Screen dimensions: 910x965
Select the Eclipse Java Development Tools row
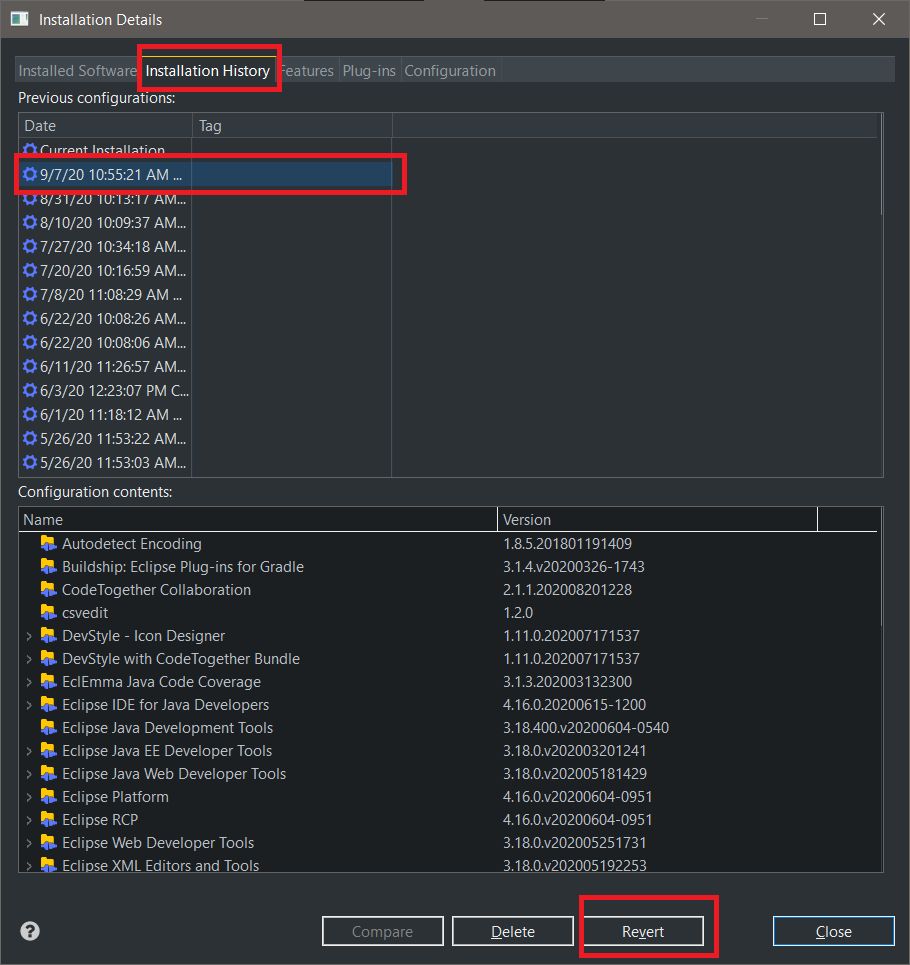tap(448, 727)
